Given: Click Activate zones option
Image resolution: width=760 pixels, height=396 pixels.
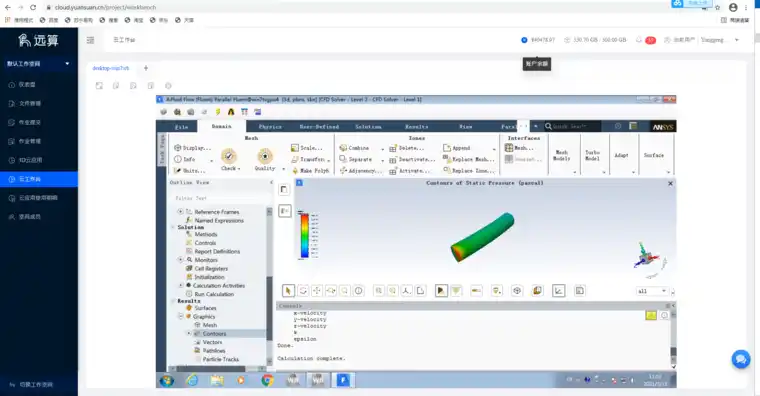Looking at the screenshot, I should tap(410, 171).
